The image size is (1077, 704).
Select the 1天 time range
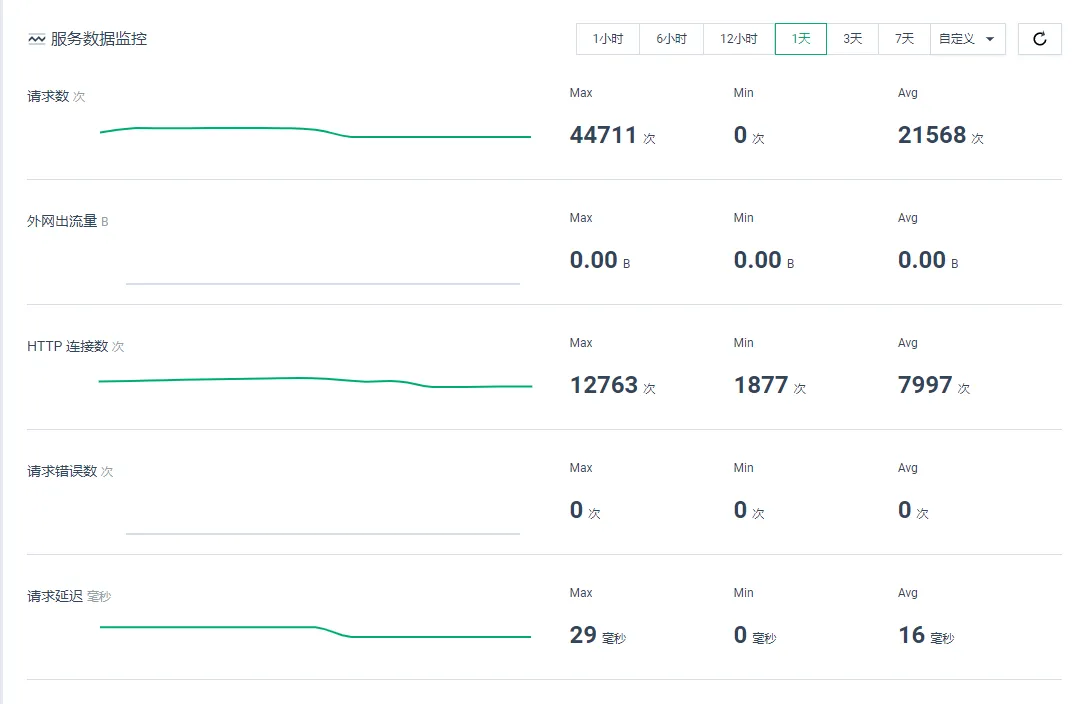click(801, 39)
